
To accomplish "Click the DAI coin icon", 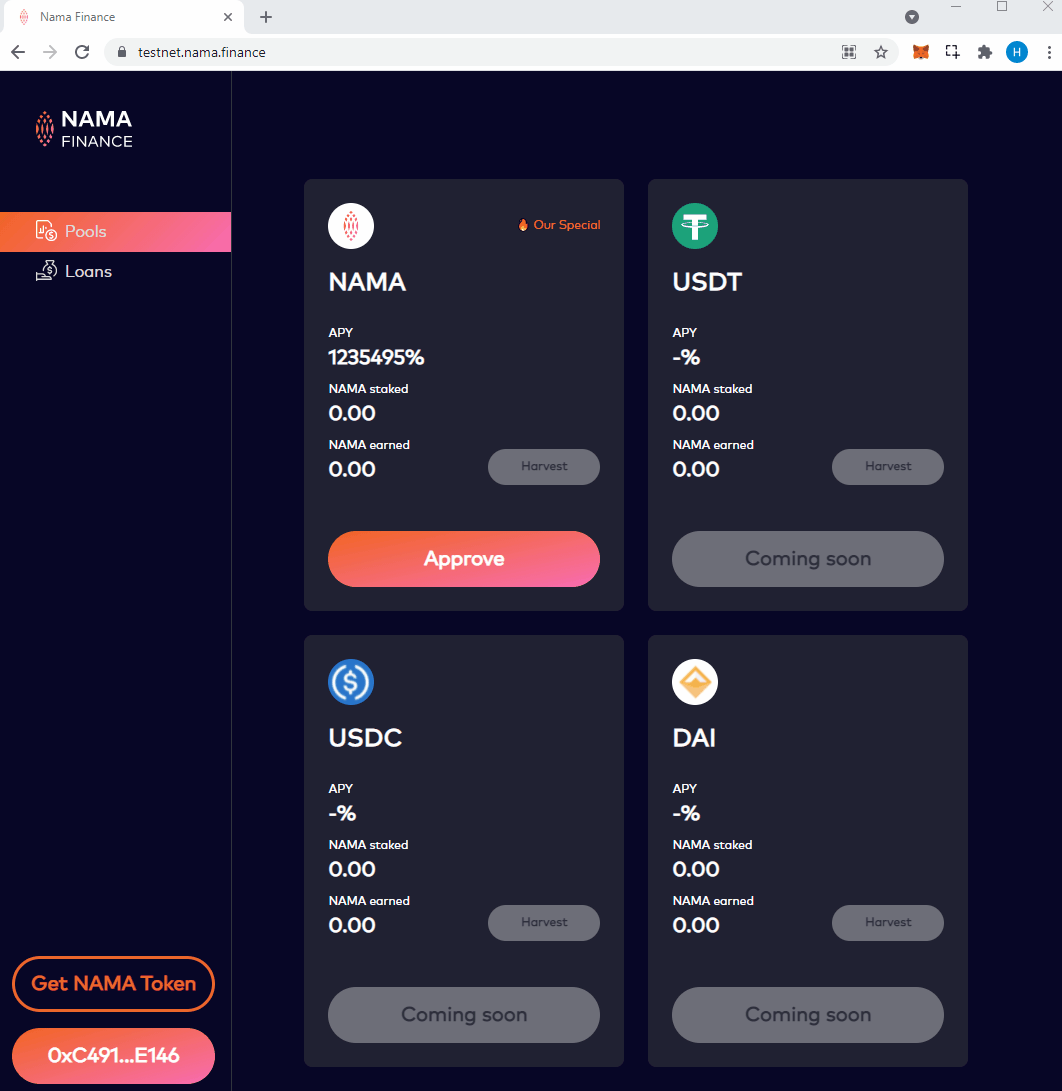I will (x=695, y=682).
